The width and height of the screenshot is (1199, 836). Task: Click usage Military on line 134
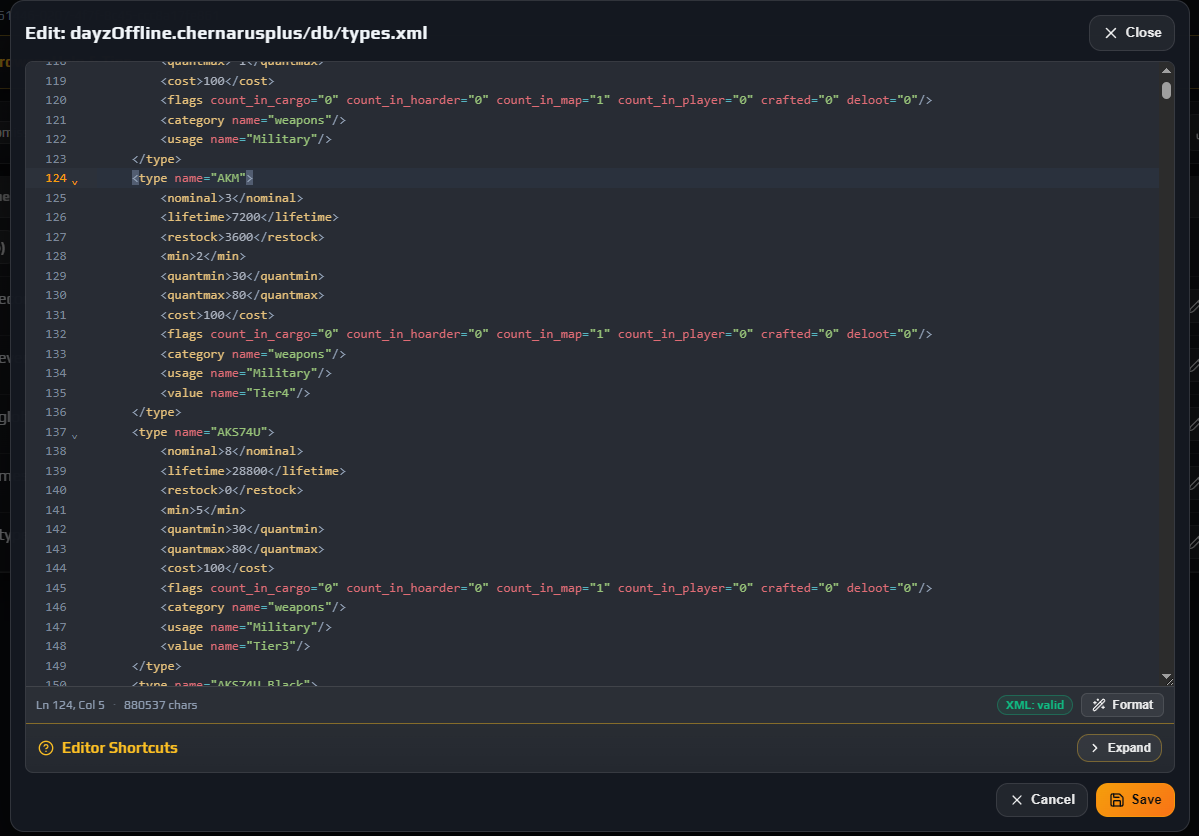246,372
